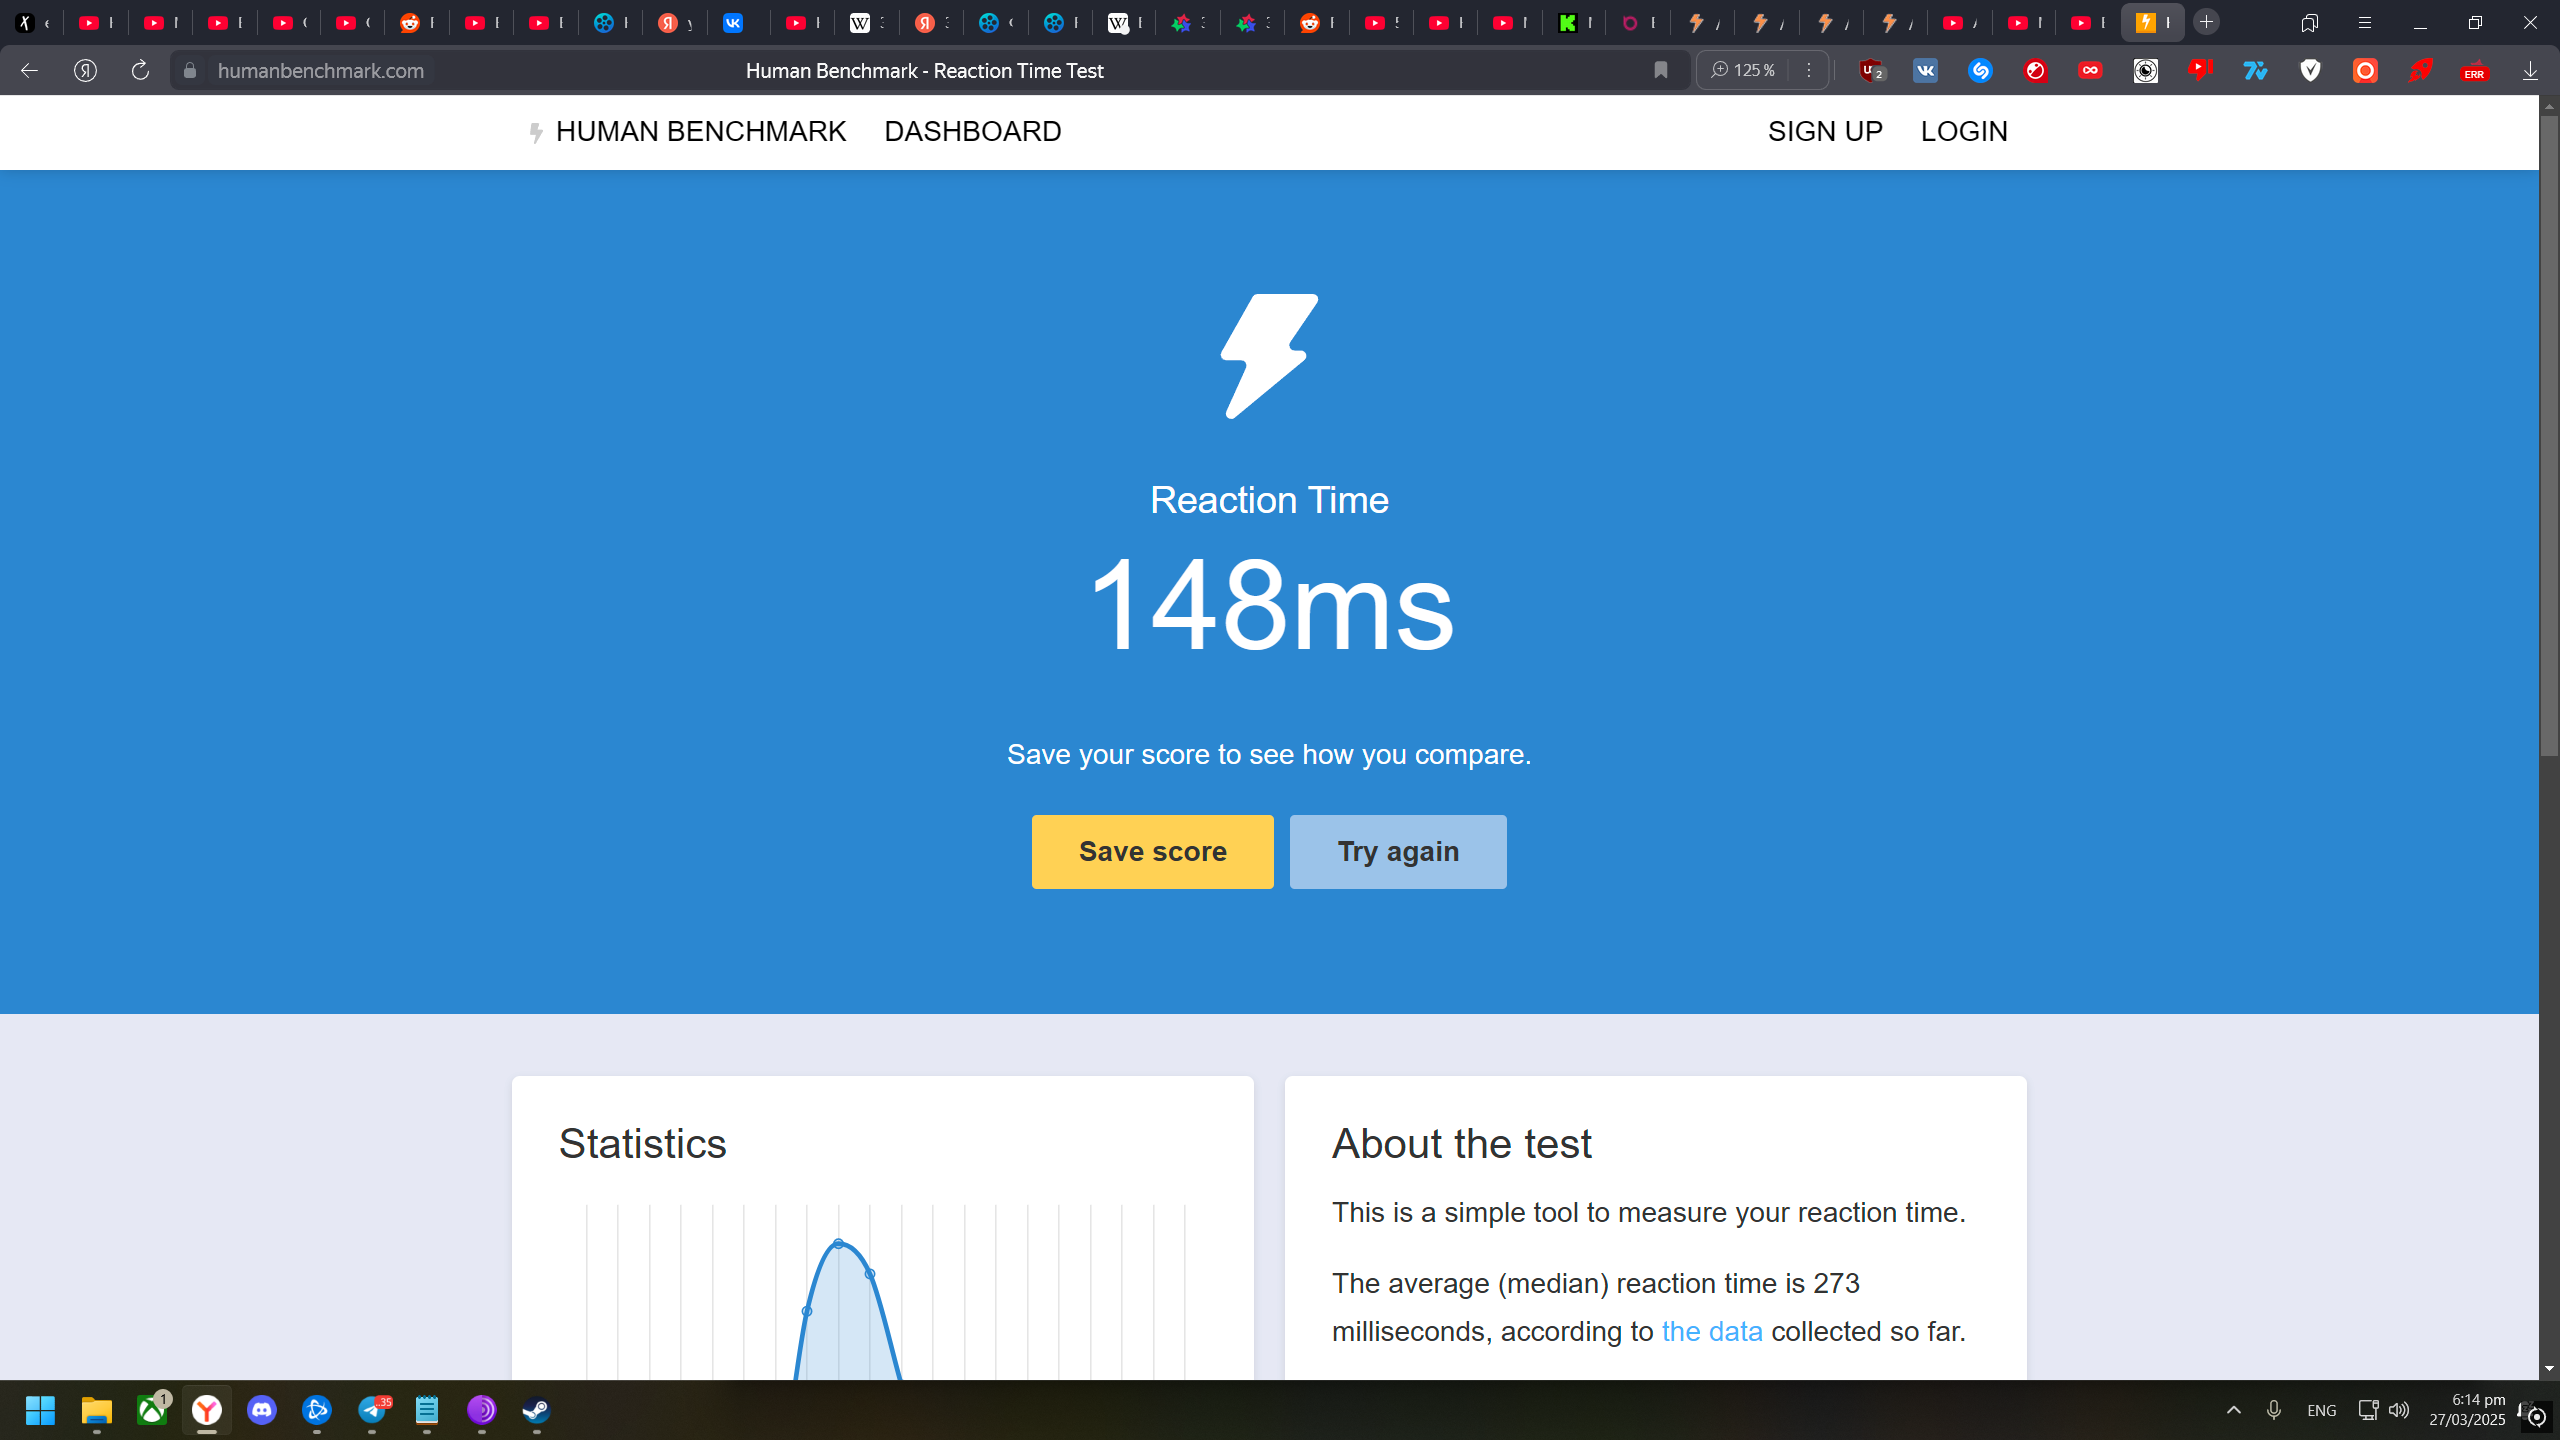Screen dimensions: 2560x1440
Task: Open Discord from the taskbar
Action: [x=262, y=1410]
